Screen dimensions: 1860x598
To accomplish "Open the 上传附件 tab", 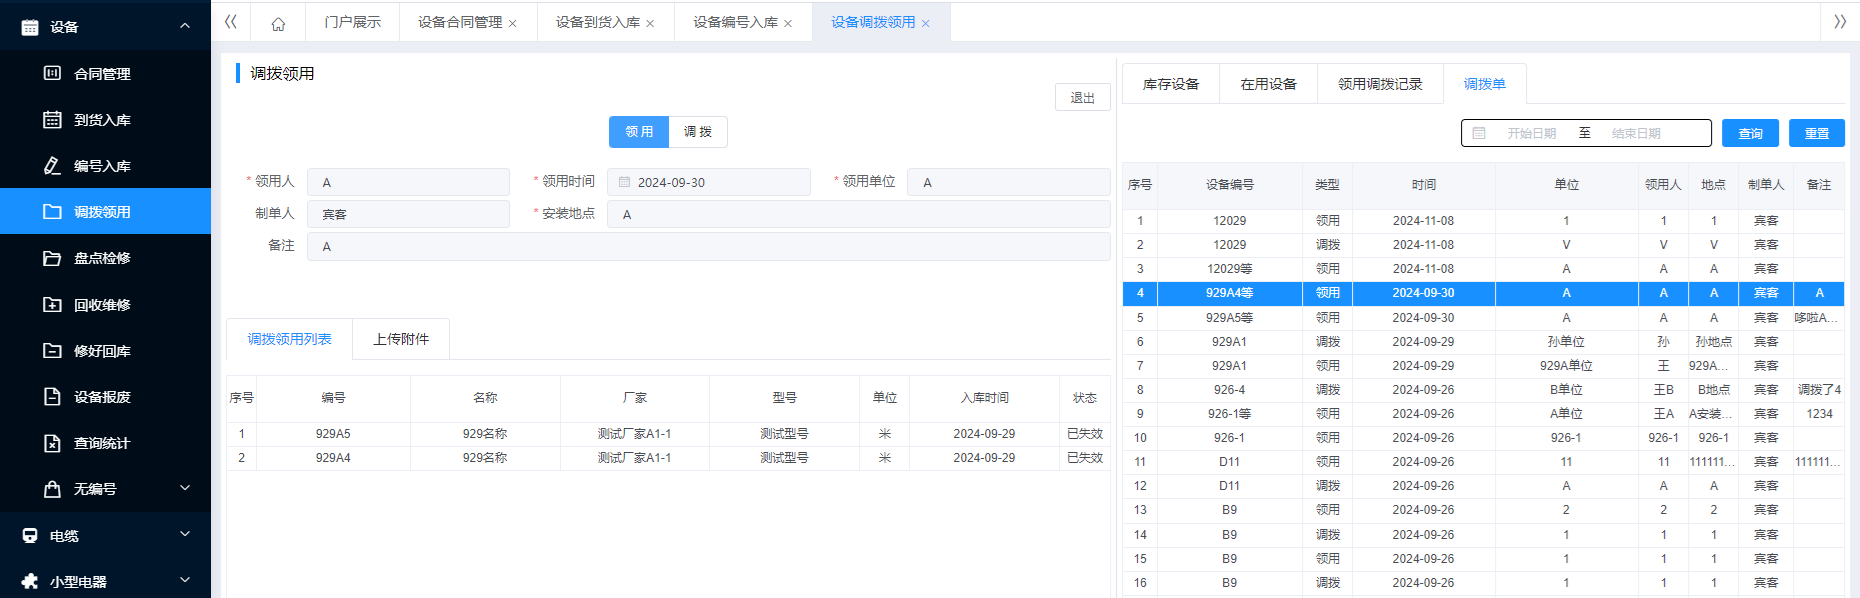I will point(401,339).
